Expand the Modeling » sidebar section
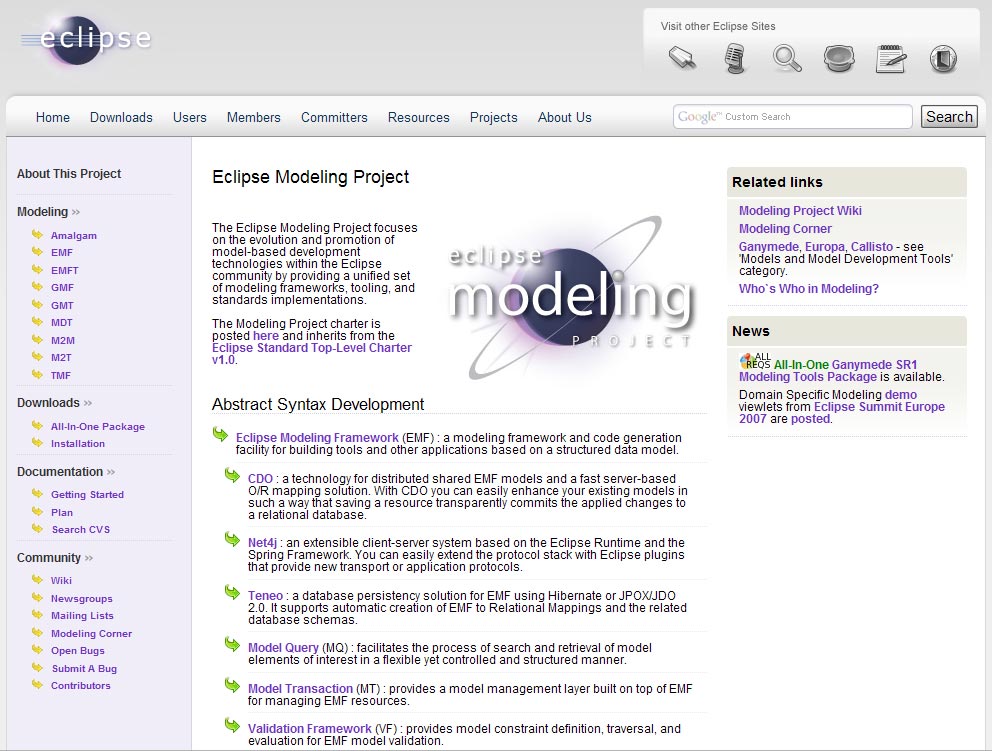This screenshot has height=751, width=992. click(x=49, y=211)
